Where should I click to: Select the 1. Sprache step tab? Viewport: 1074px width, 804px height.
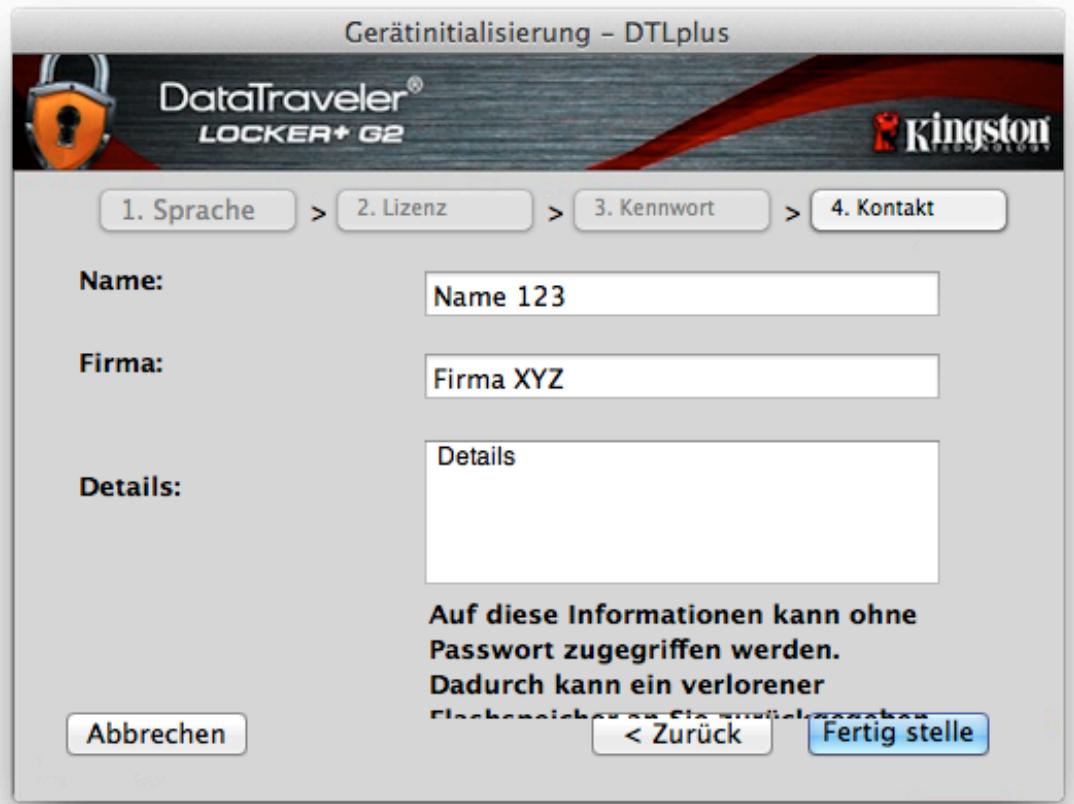click(197, 210)
